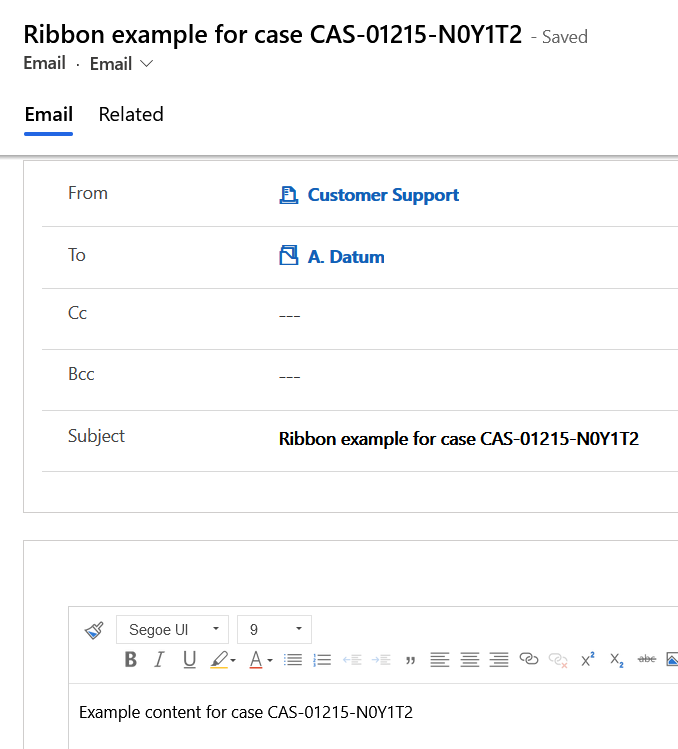Click the Copy Formatting paintbrush icon
Screen dimensions: 678x749
(x=94, y=630)
